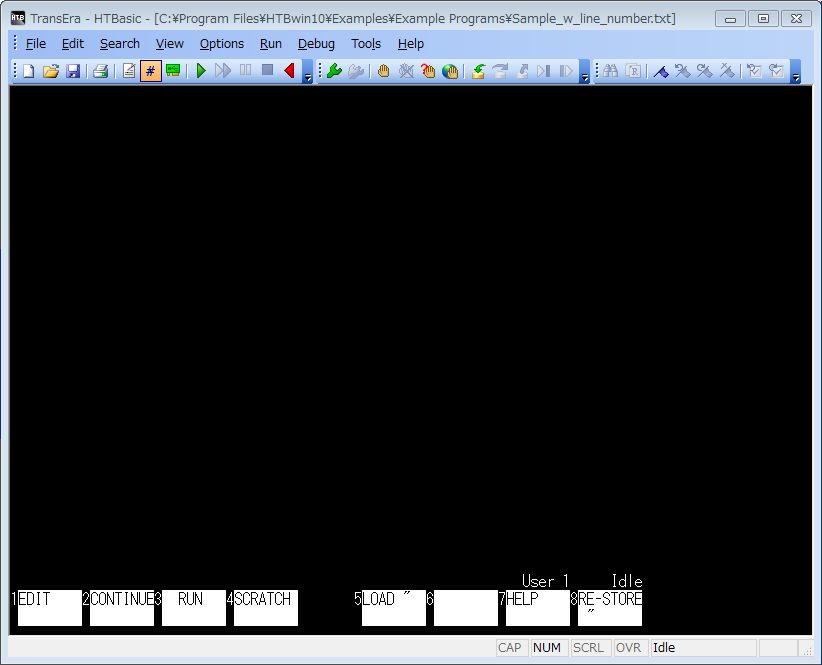The width and height of the screenshot is (822, 665).
Task: Click the grayed step over arrow icon
Action: coord(500,71)
